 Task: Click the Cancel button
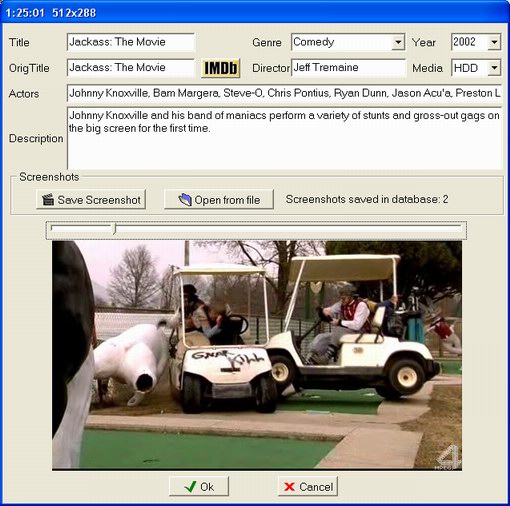point(308,487)
